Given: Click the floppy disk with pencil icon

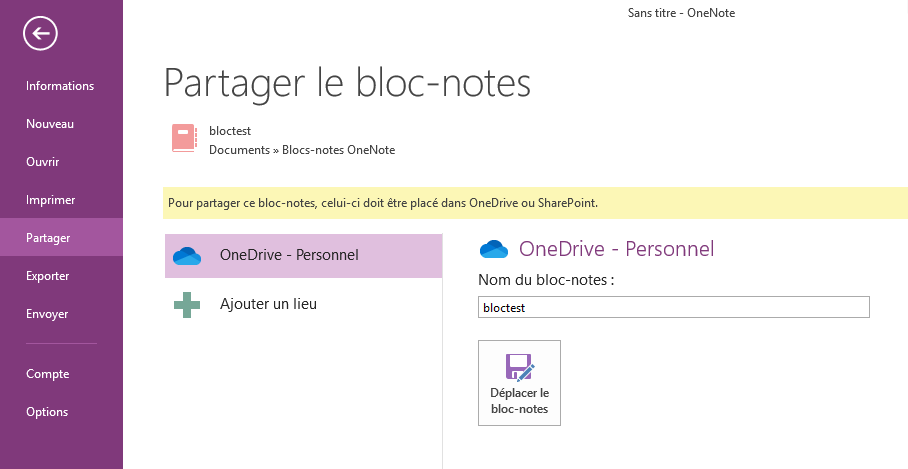Looking at the screenshot, I should tap(519, 367).
